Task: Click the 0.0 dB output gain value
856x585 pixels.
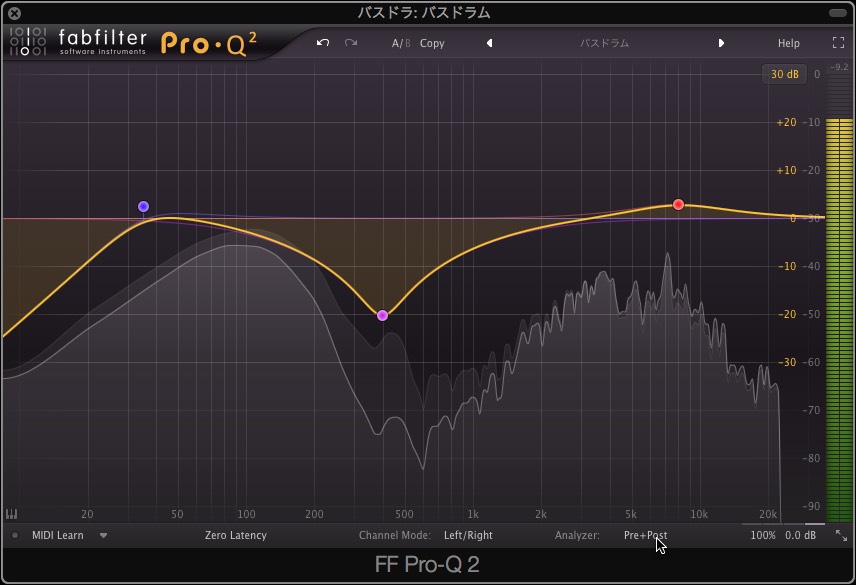Action: tap(800, 535)
